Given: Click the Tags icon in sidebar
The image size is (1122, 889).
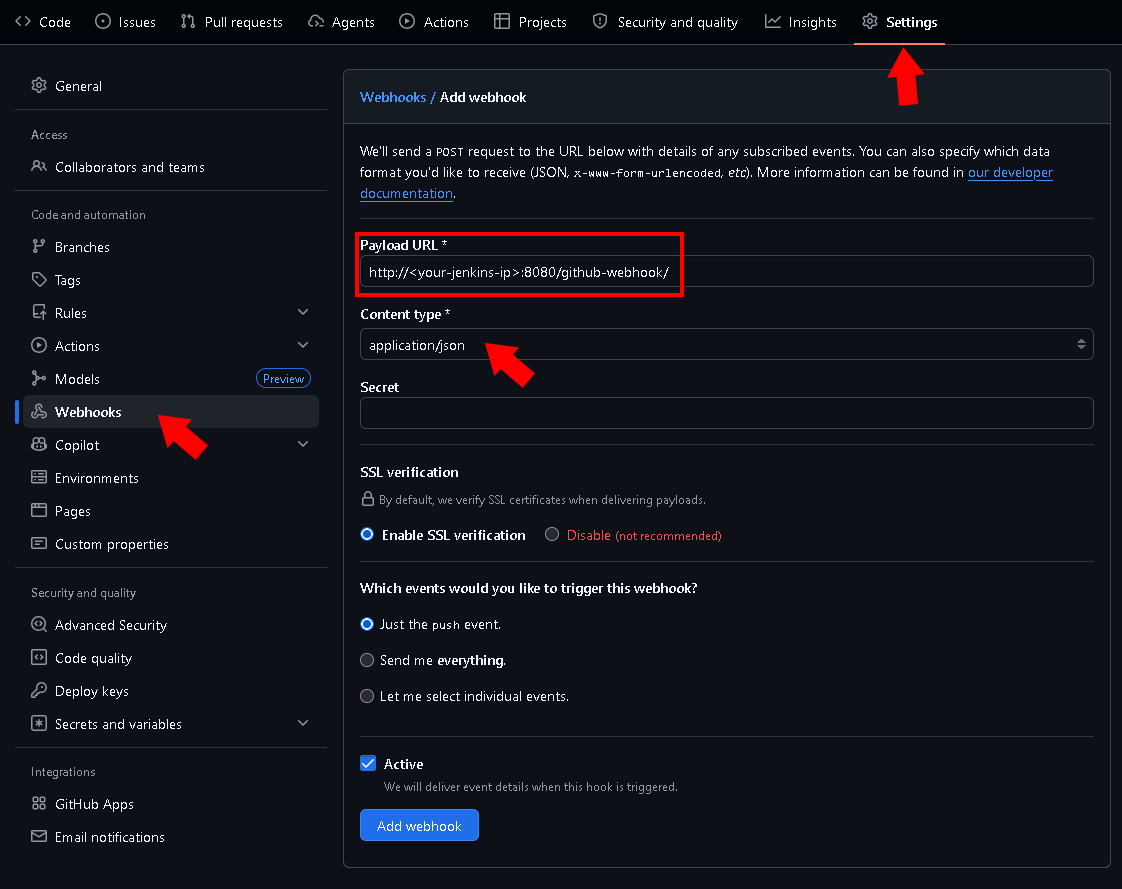Looking at the screenshot, I should 39,280.
